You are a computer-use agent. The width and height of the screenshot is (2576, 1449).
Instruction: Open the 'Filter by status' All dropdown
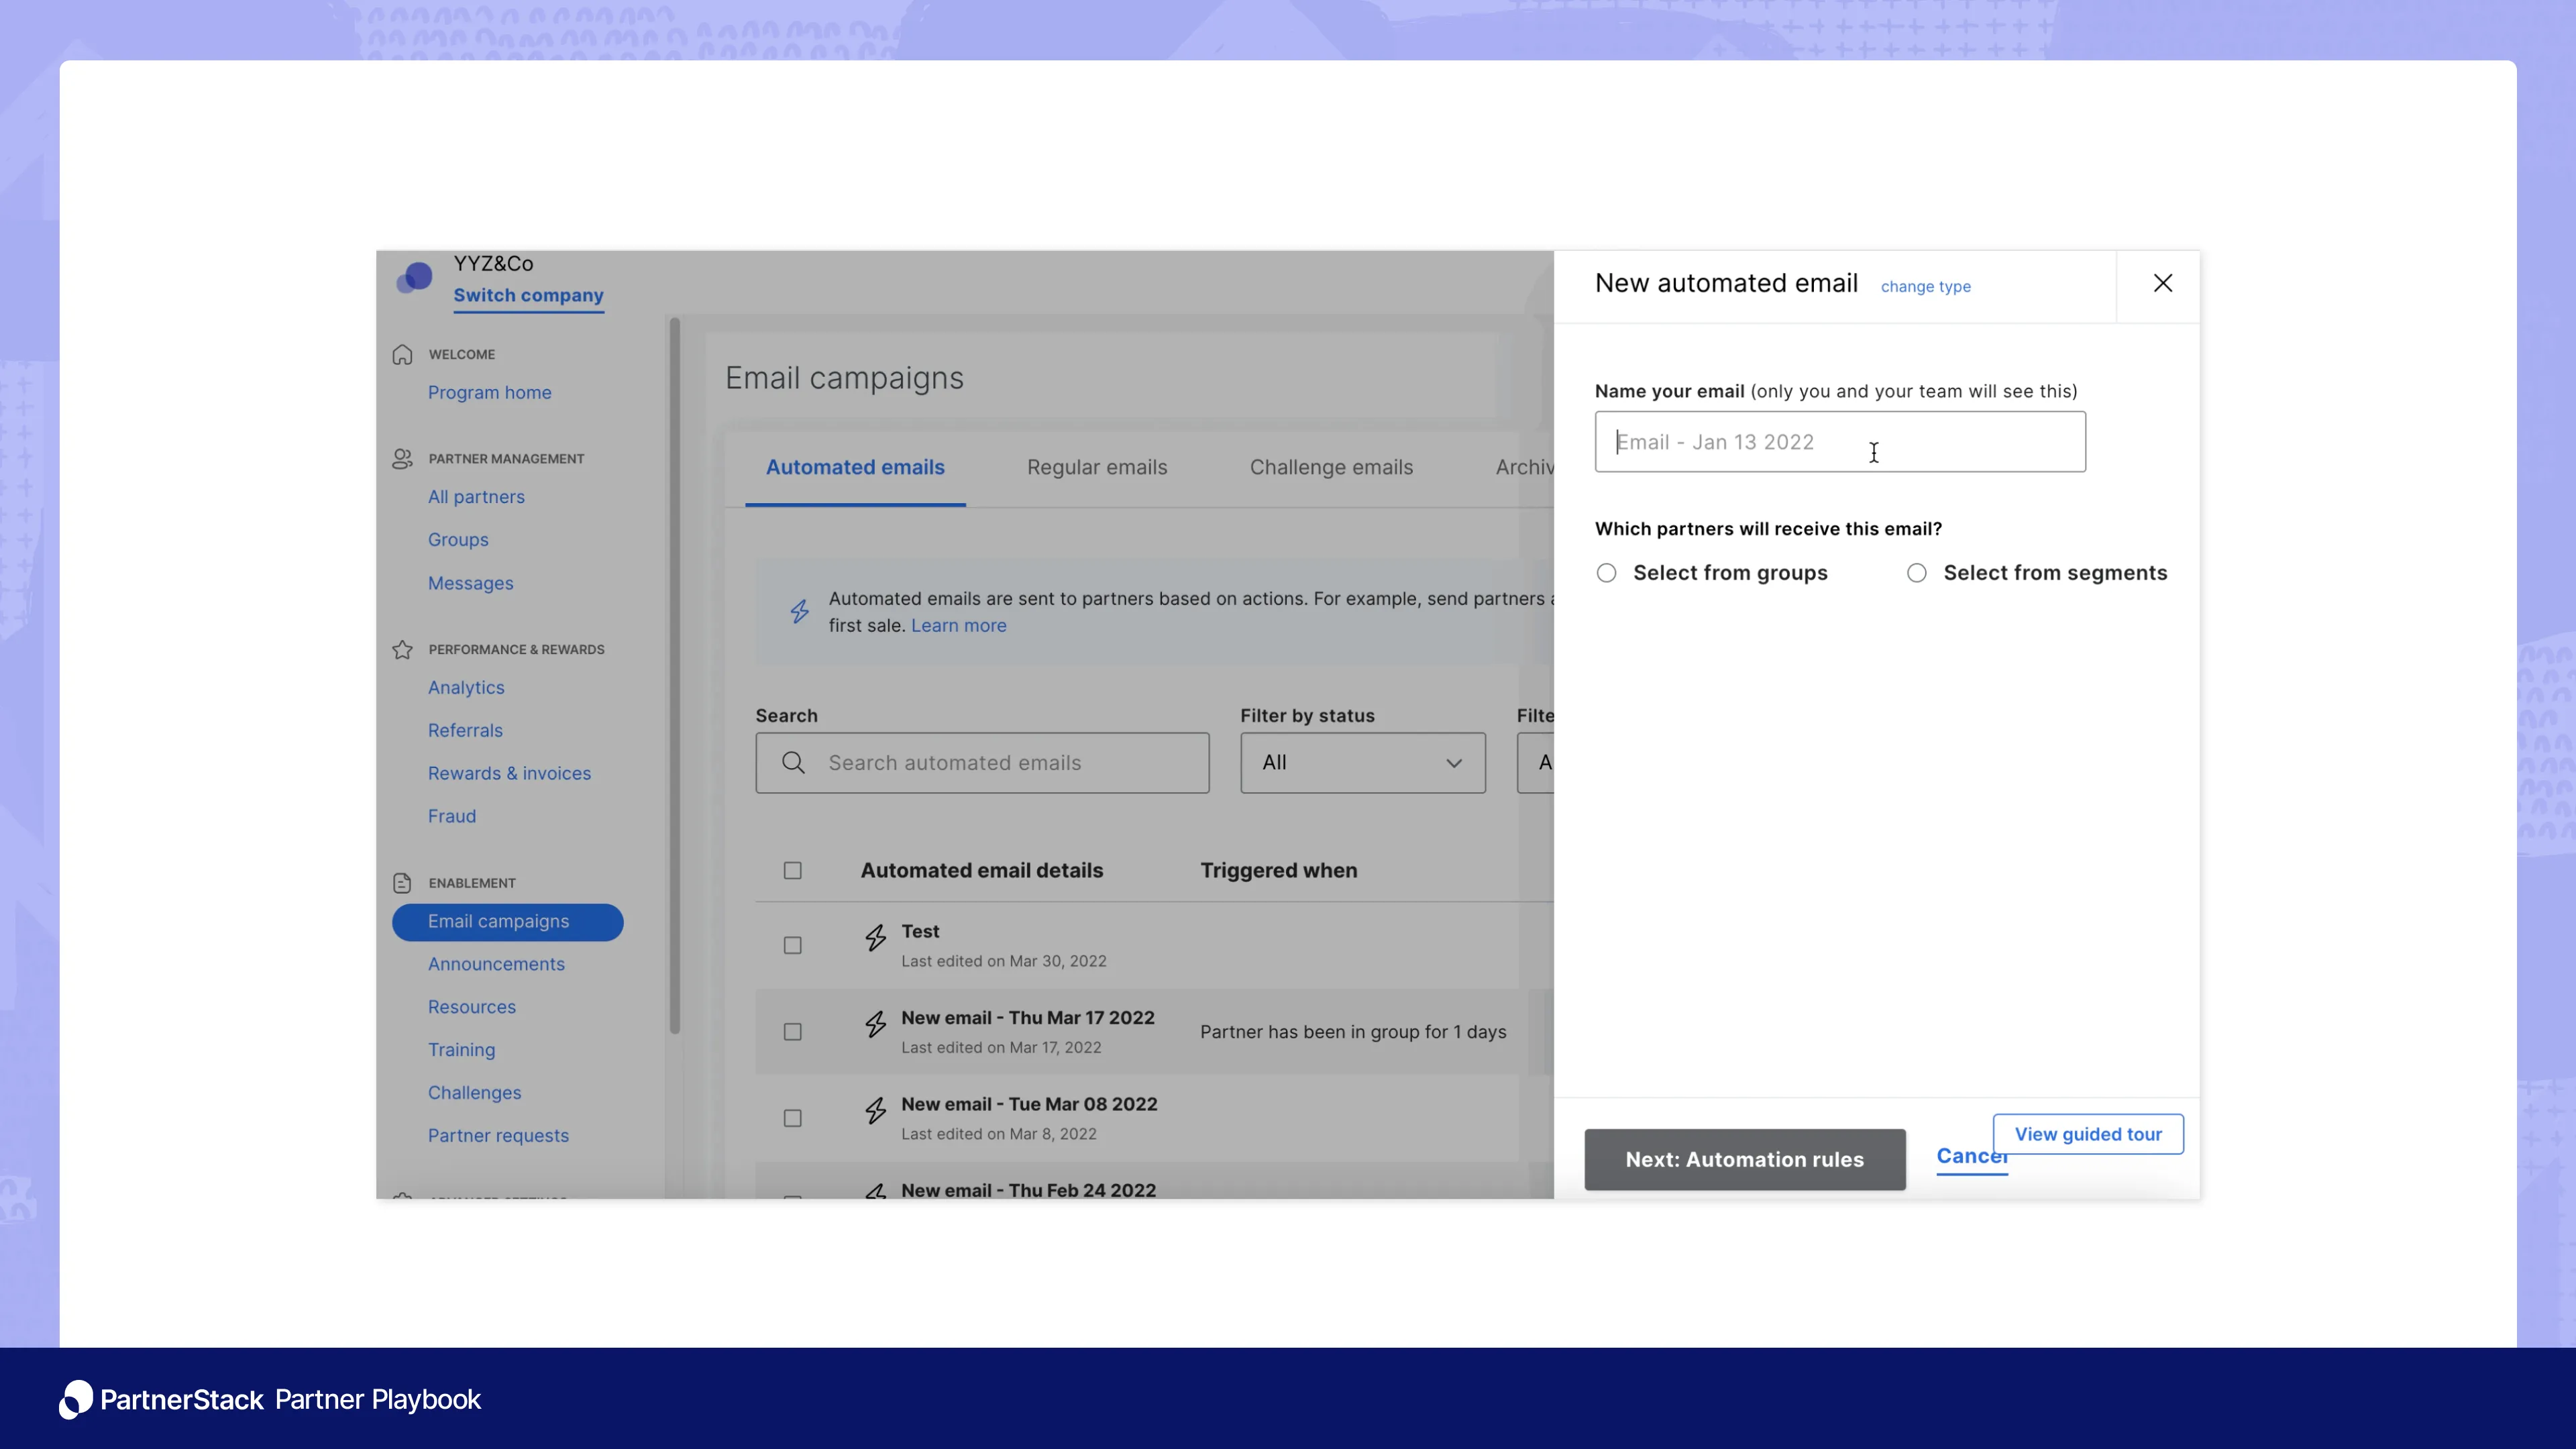click(x=1362, y=762)
